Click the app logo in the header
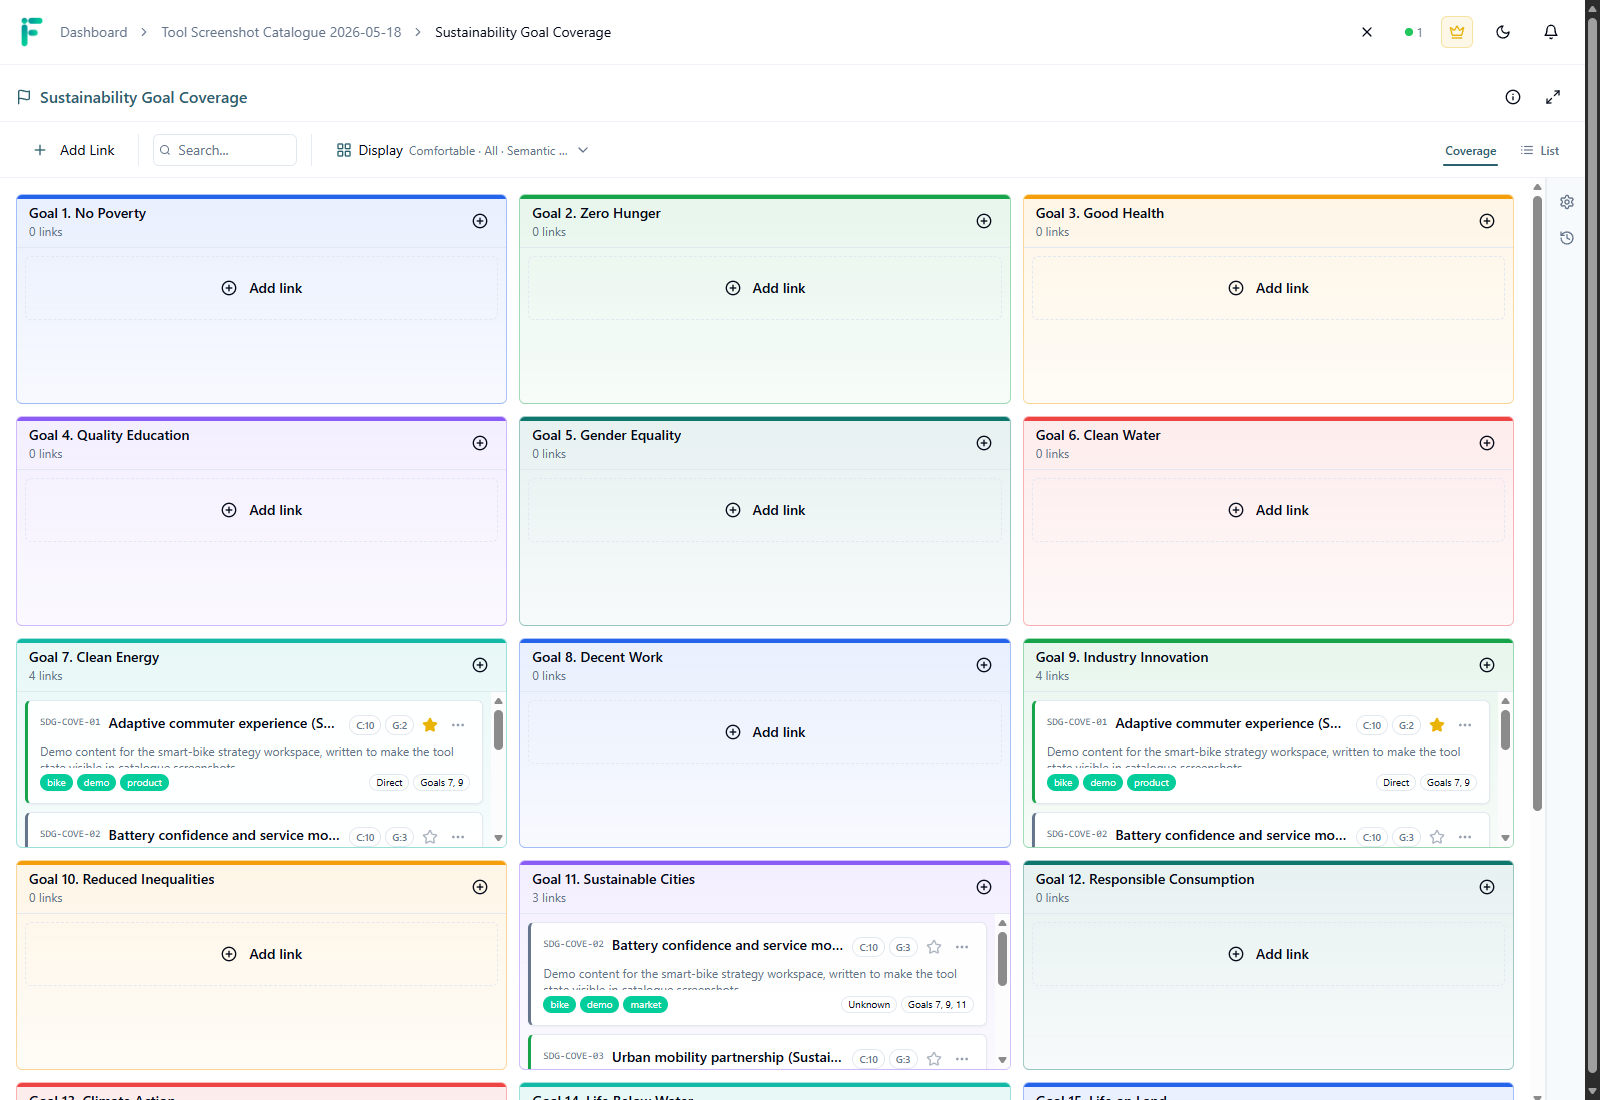This screenshot has height=1100, width=1600. [31, 32]
